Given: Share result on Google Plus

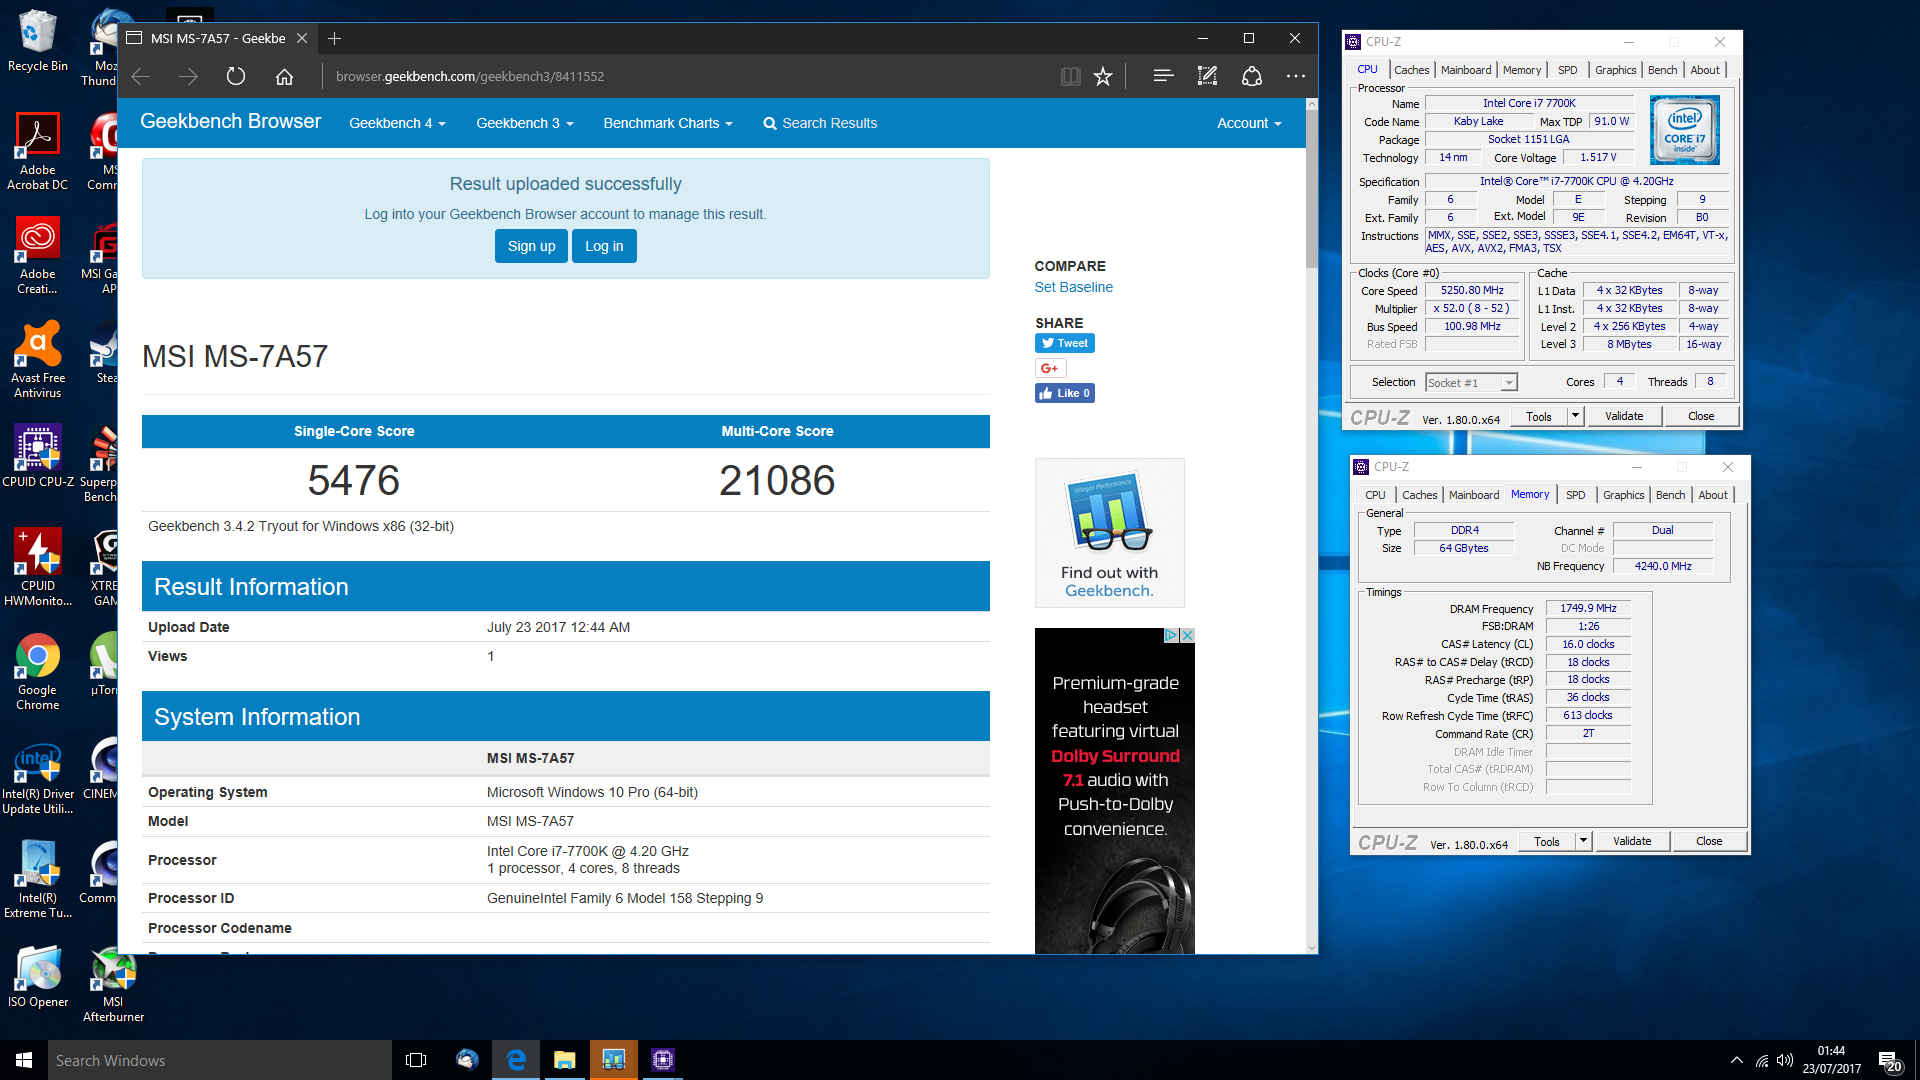Looking at the screenshot, I should pyautogui.click(x=1050, y=368).
